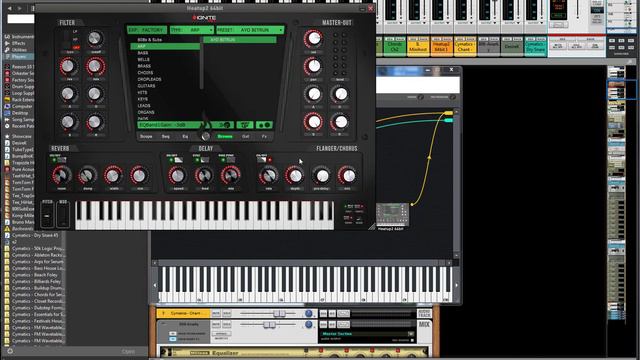Select the BELLS type in list
This screenshot has height=360, width=640.
click(x=144, y=60)
